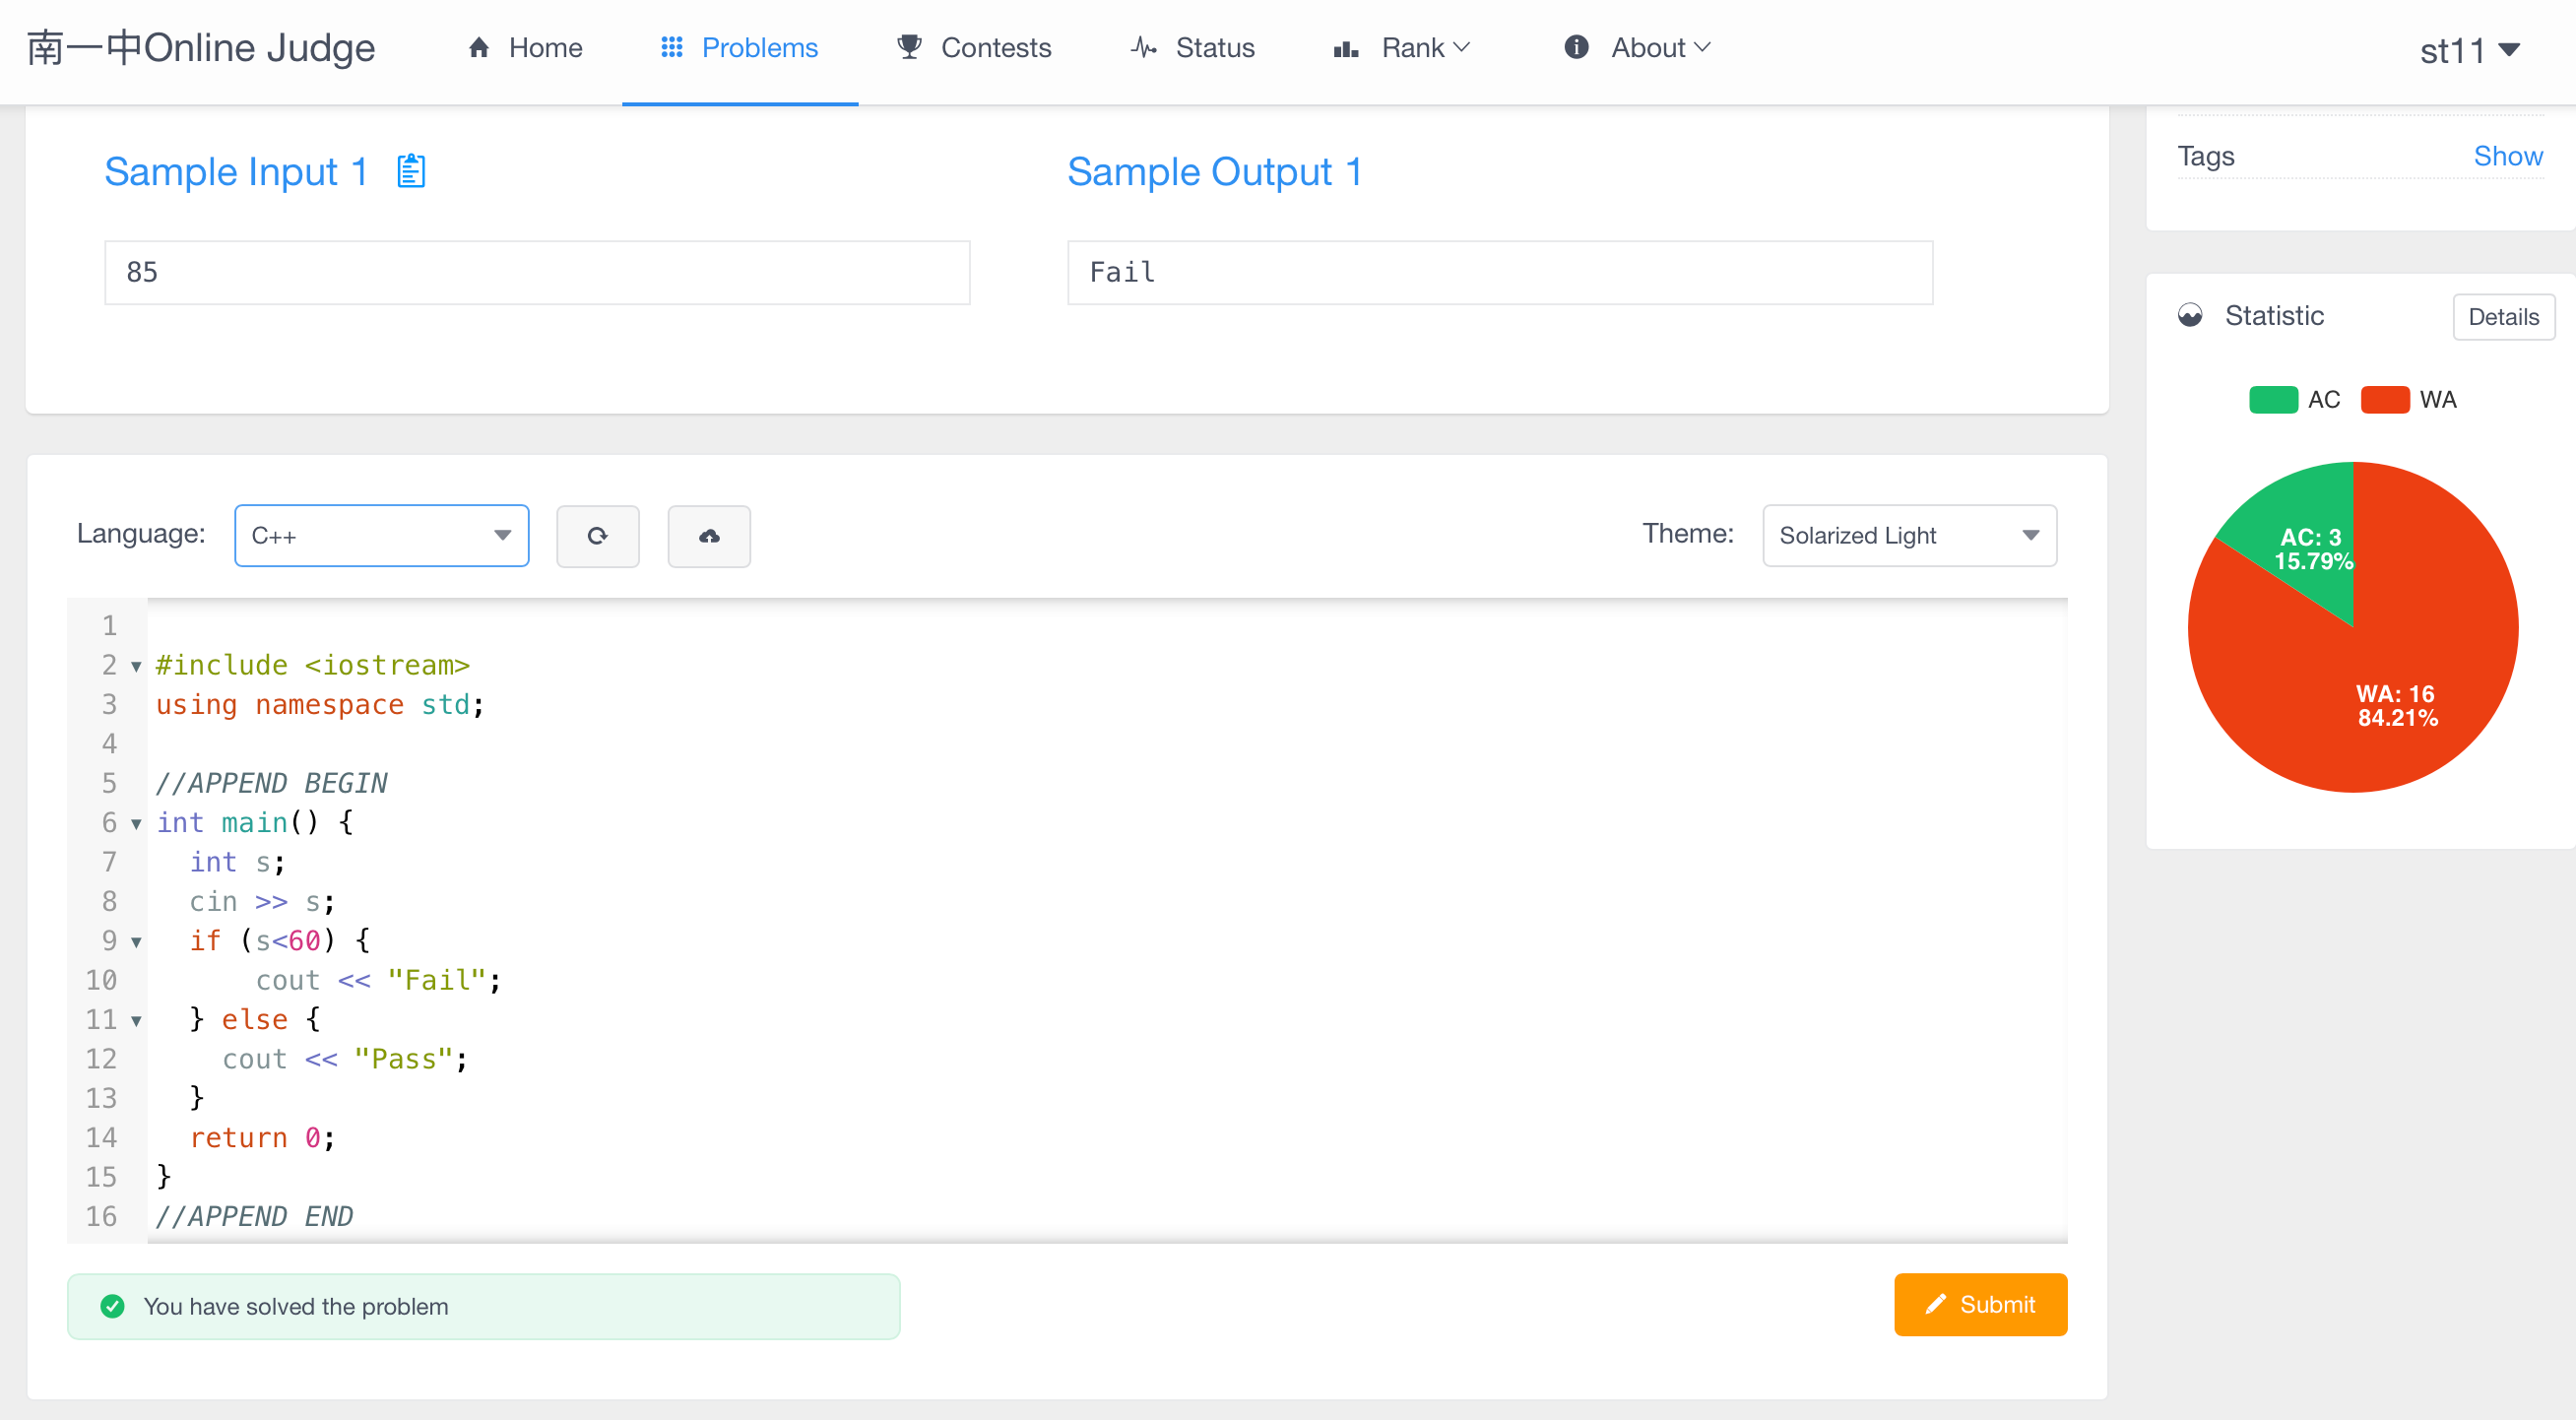Submit the code with Submit button

click(x=1980, y=1304)
